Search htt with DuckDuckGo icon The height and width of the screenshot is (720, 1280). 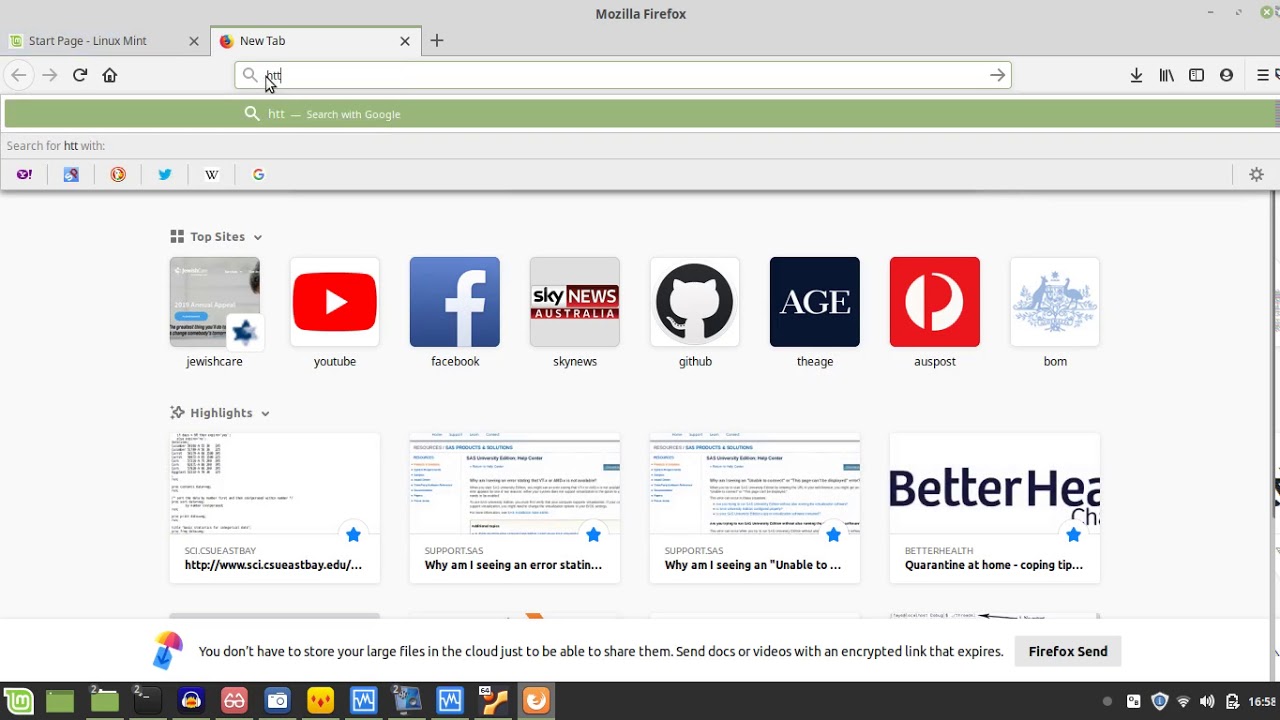118,174
